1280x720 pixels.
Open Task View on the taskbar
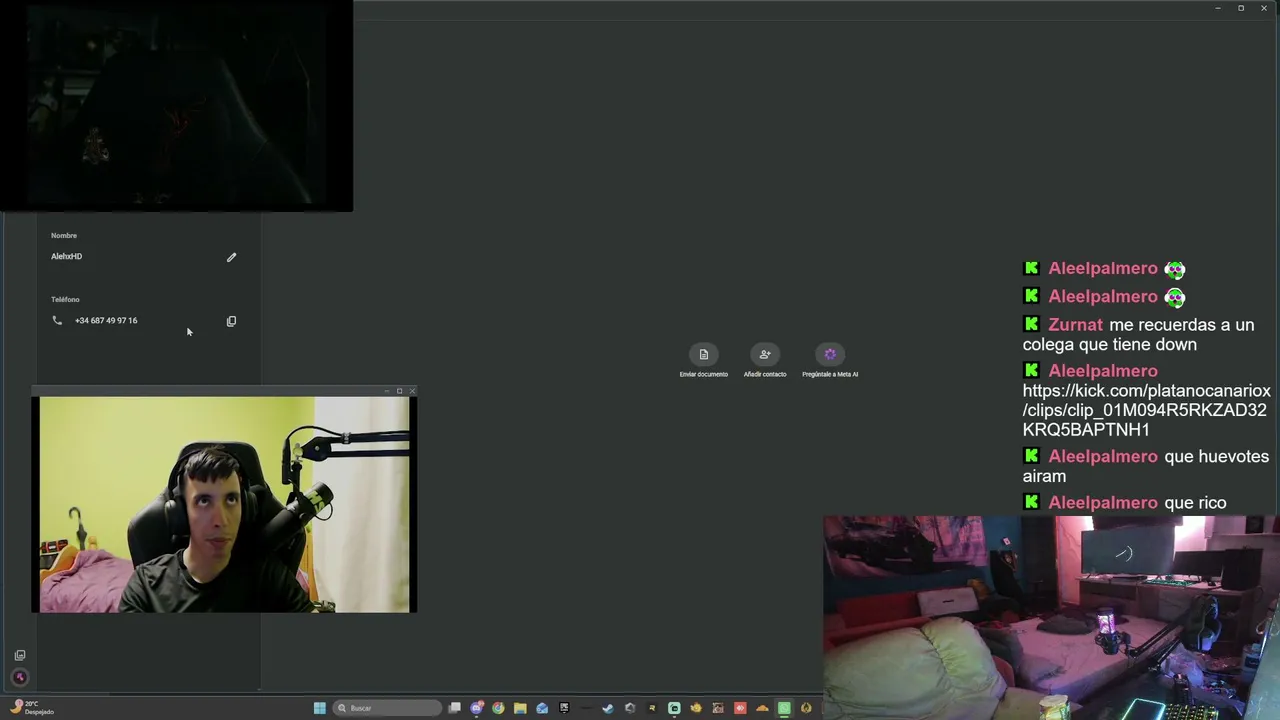coord(454,708)
